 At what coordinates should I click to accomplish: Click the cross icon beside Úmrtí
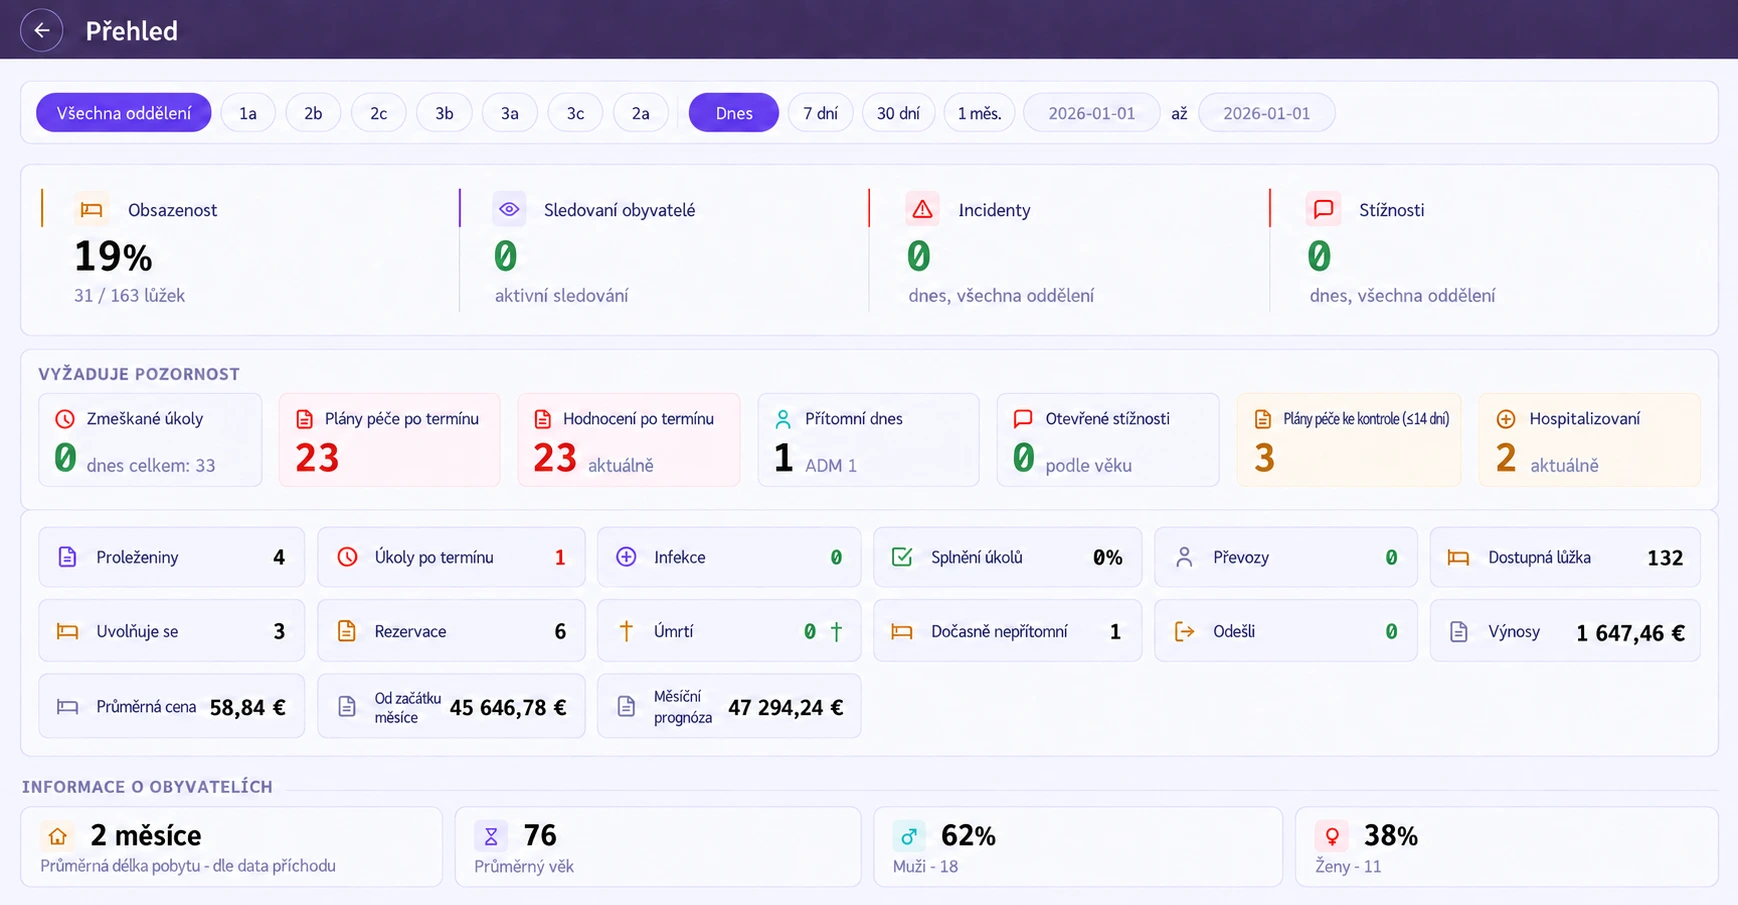click(626, 631)
